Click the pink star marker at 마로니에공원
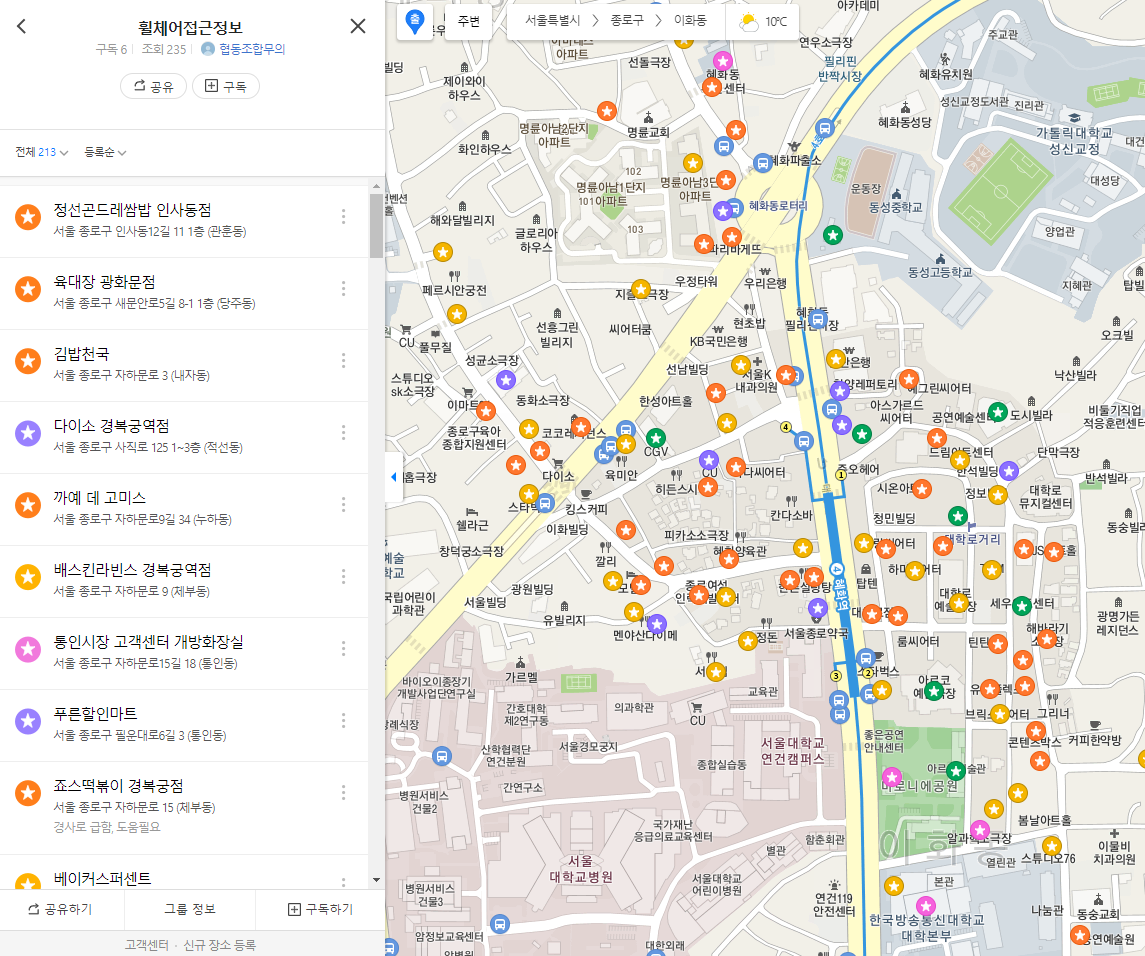 point(892,776)
